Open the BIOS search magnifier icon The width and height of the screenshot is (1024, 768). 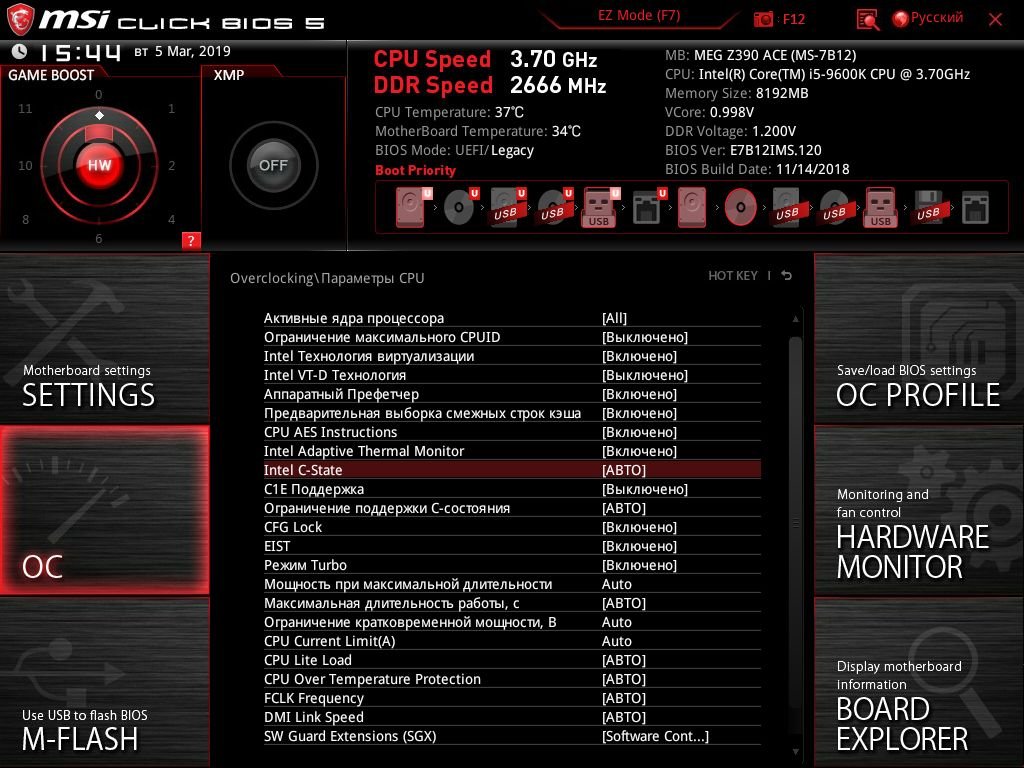click(x=867, y=20)
